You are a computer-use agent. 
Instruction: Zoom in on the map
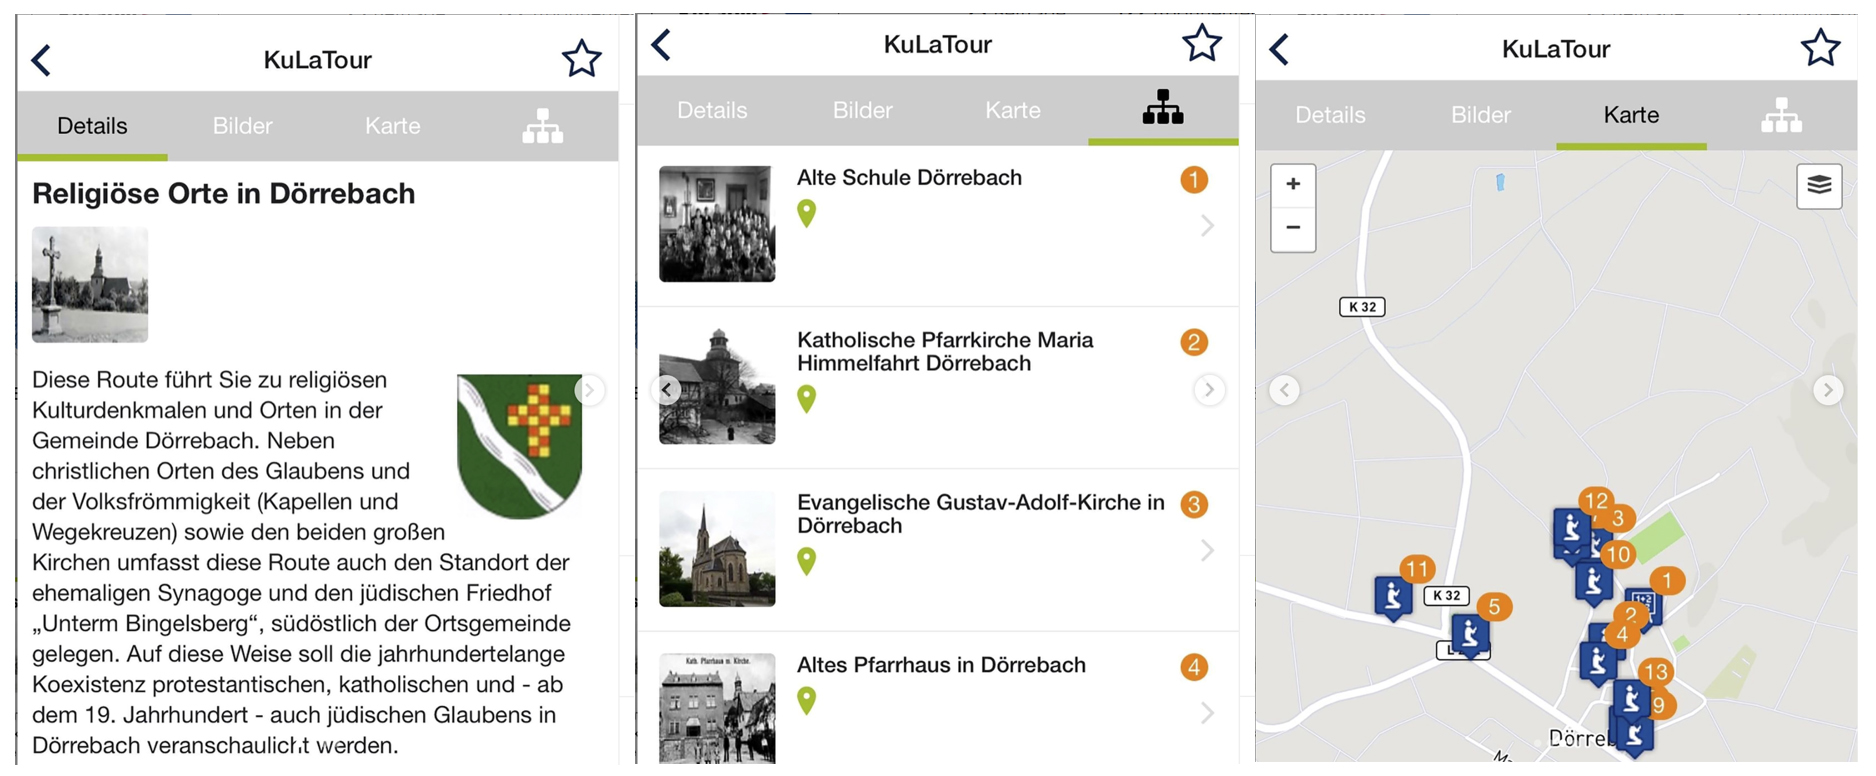1292,184
